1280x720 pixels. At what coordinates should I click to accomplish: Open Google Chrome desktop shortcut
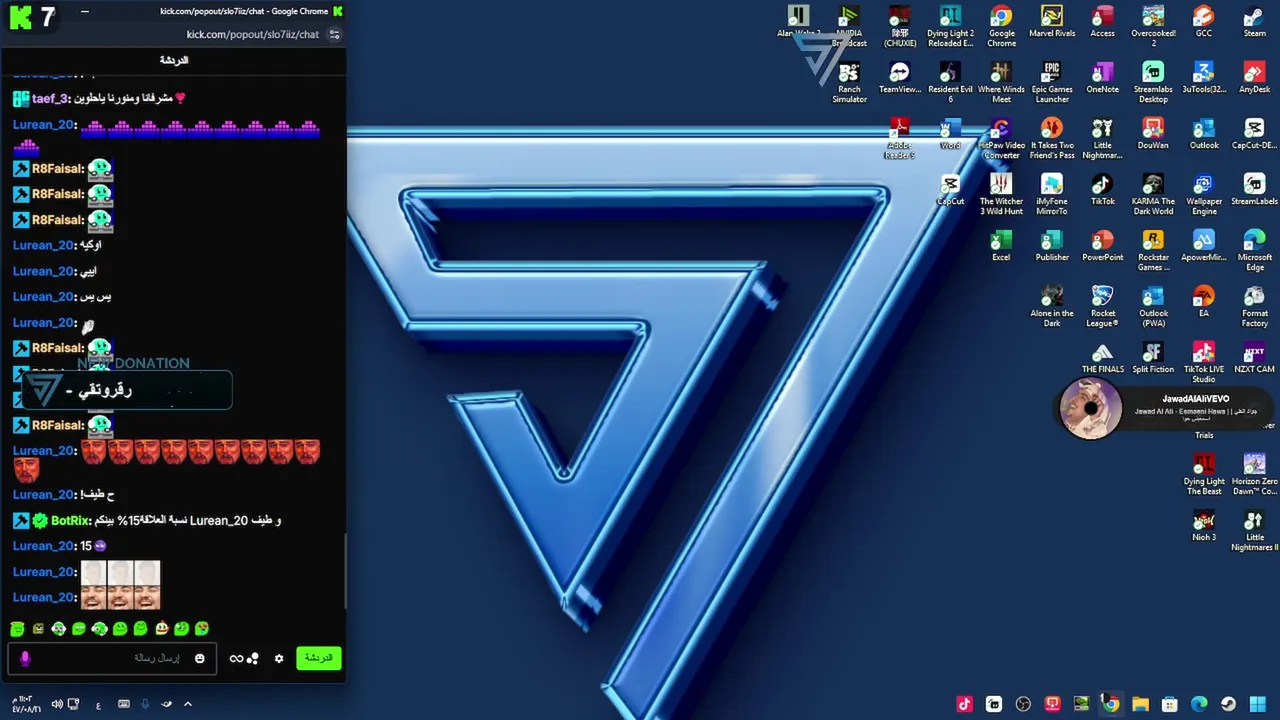coord(1001,27)
